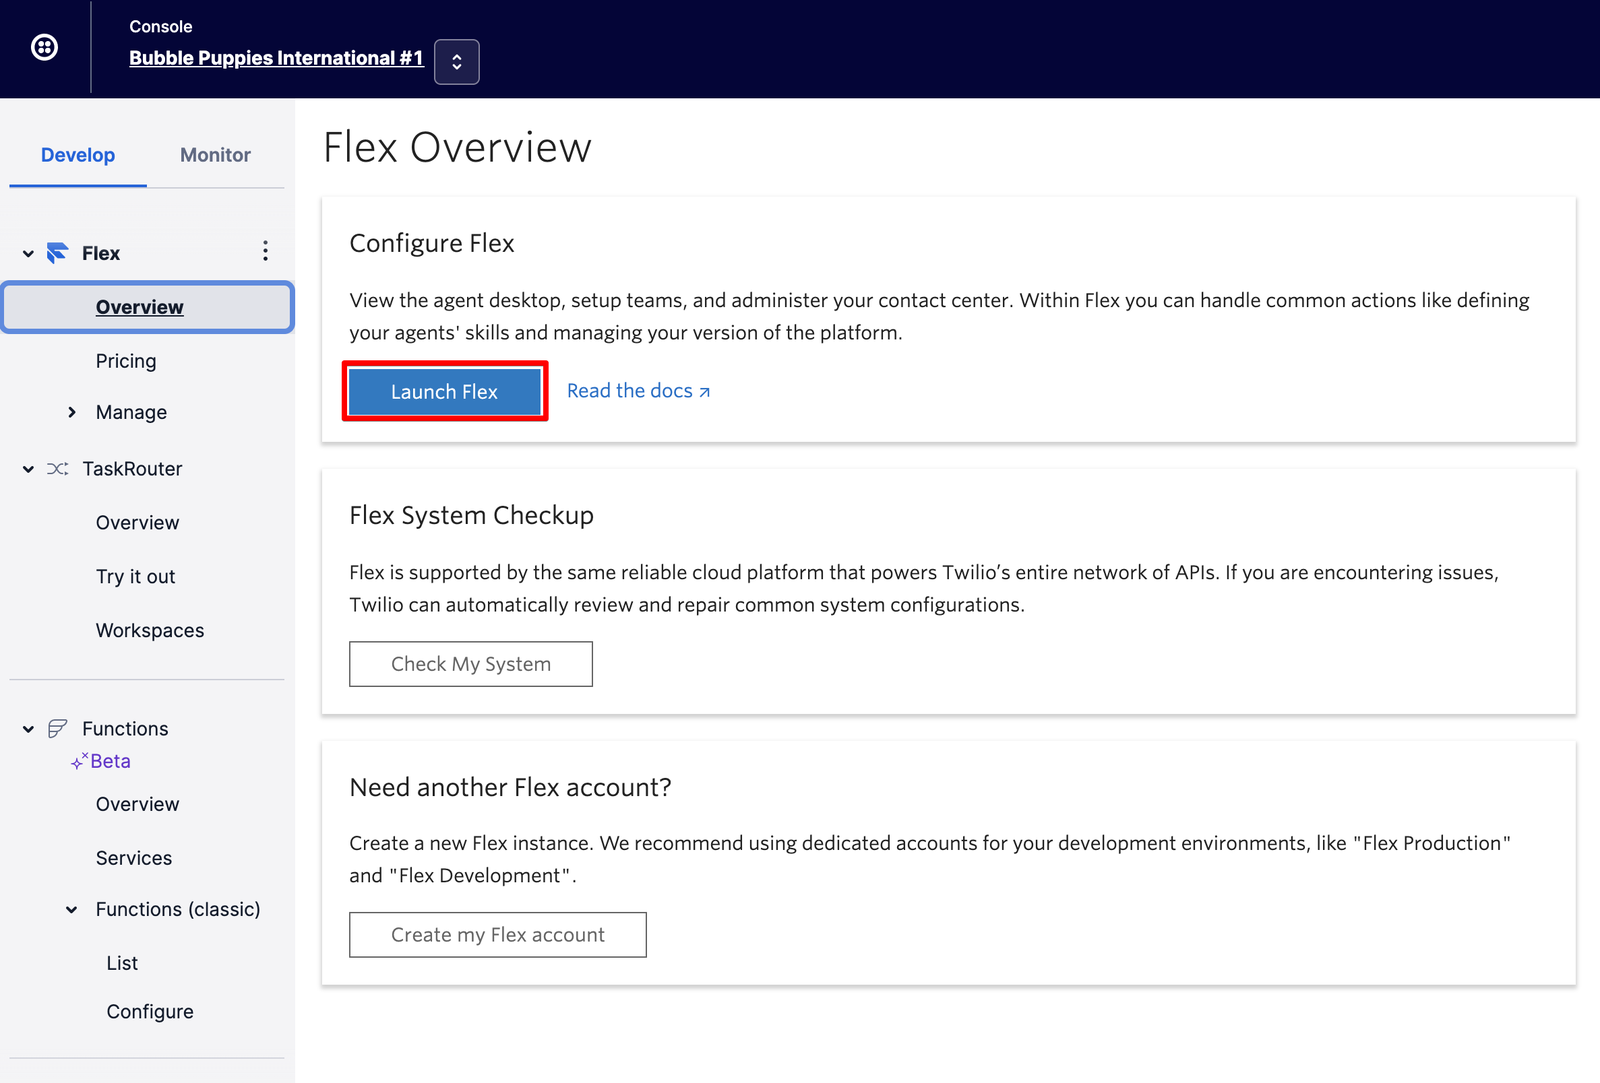1600x1083 pixels.
Task: Open Bubble Puppies International #1 account link
Action: [x=276, y=58]
